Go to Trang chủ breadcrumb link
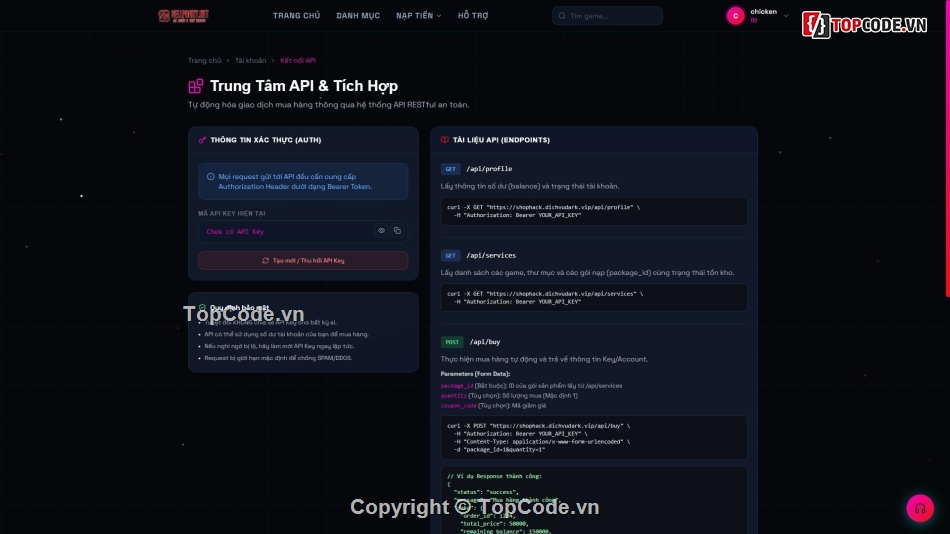 (204, 61)
